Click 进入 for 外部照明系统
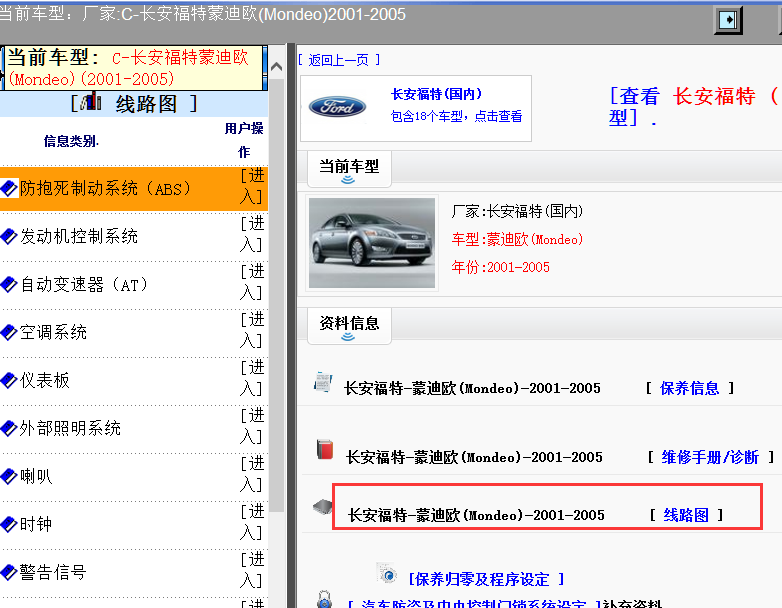This screenshot has height=608, width=782. coord(252,425)
